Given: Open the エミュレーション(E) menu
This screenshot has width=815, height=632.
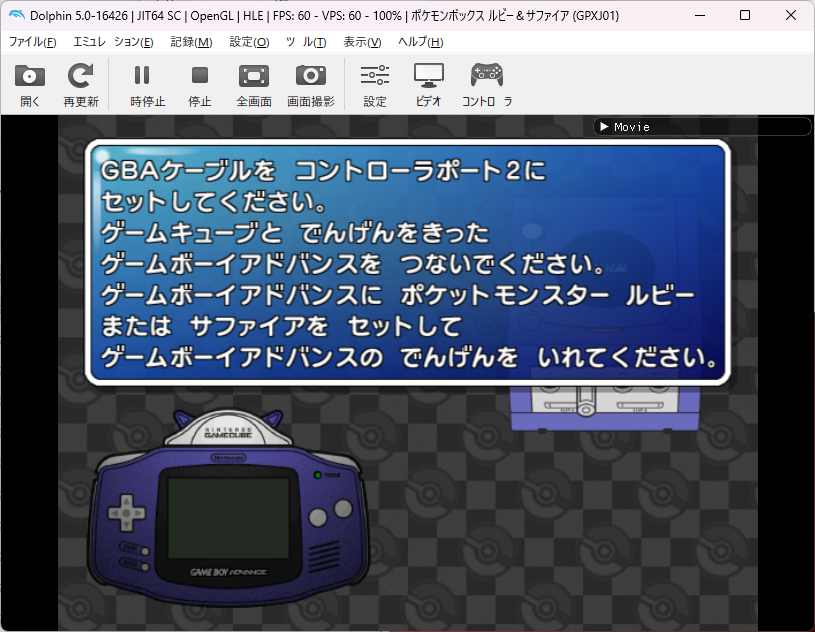Looking at the screenshot, I should coord(113,42).
